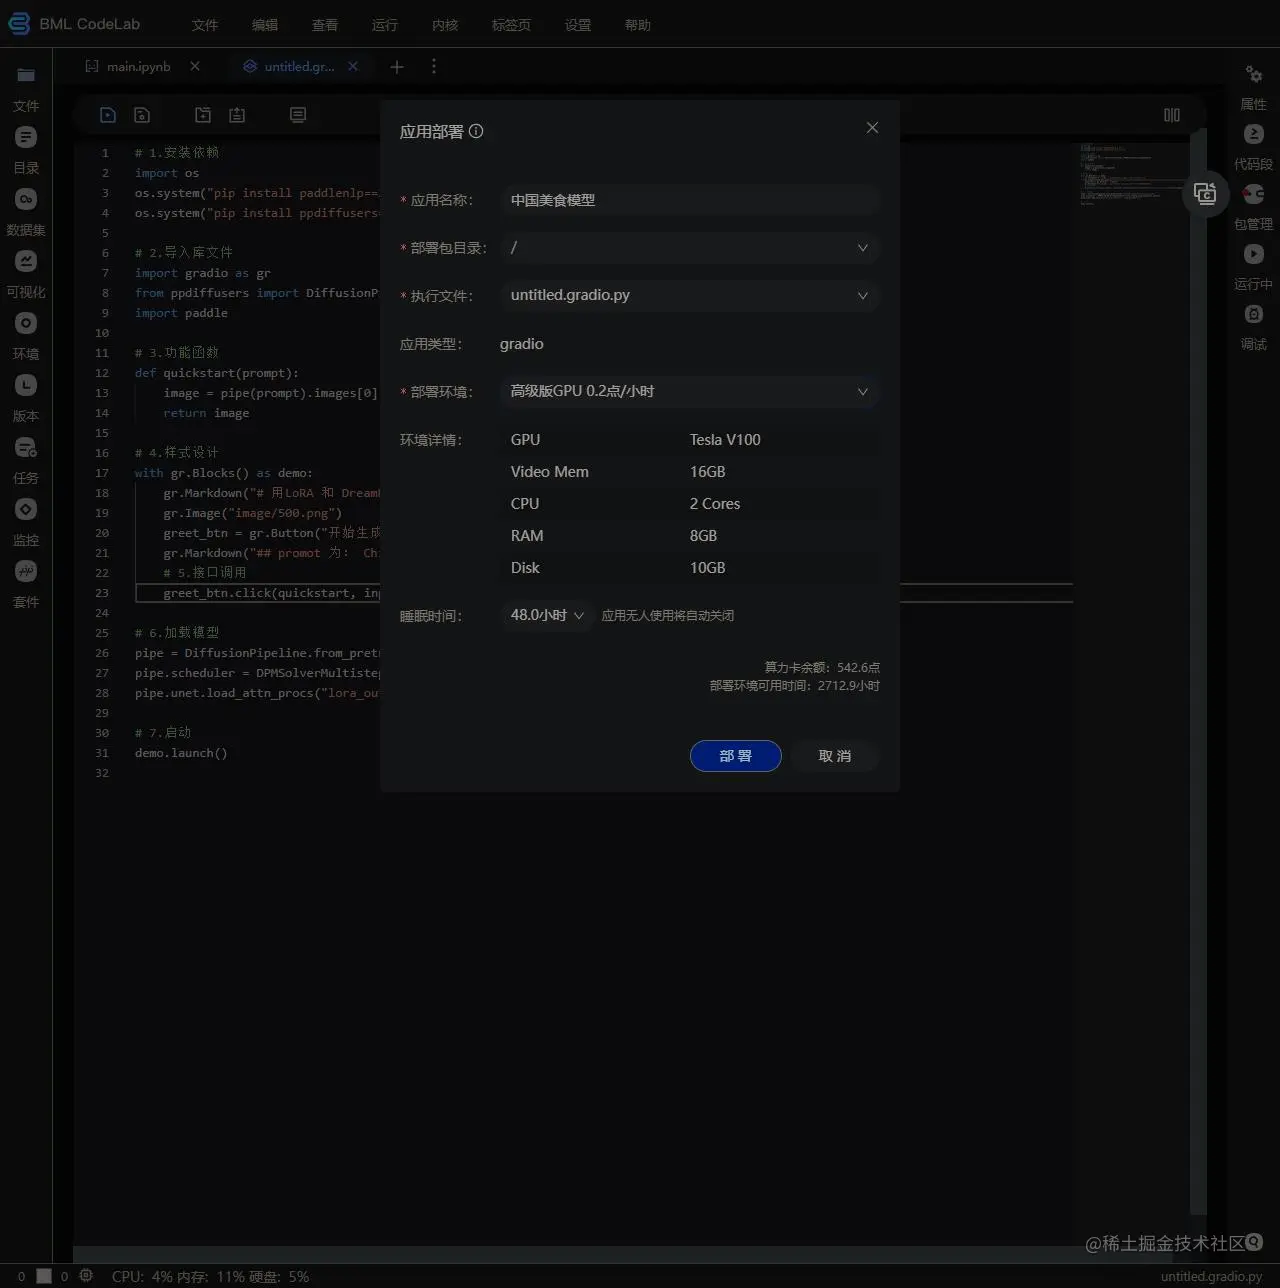This screenshot has width=1280, height=1288.
Task: Click the 8GB RAM value
Action: coord(703,536)
